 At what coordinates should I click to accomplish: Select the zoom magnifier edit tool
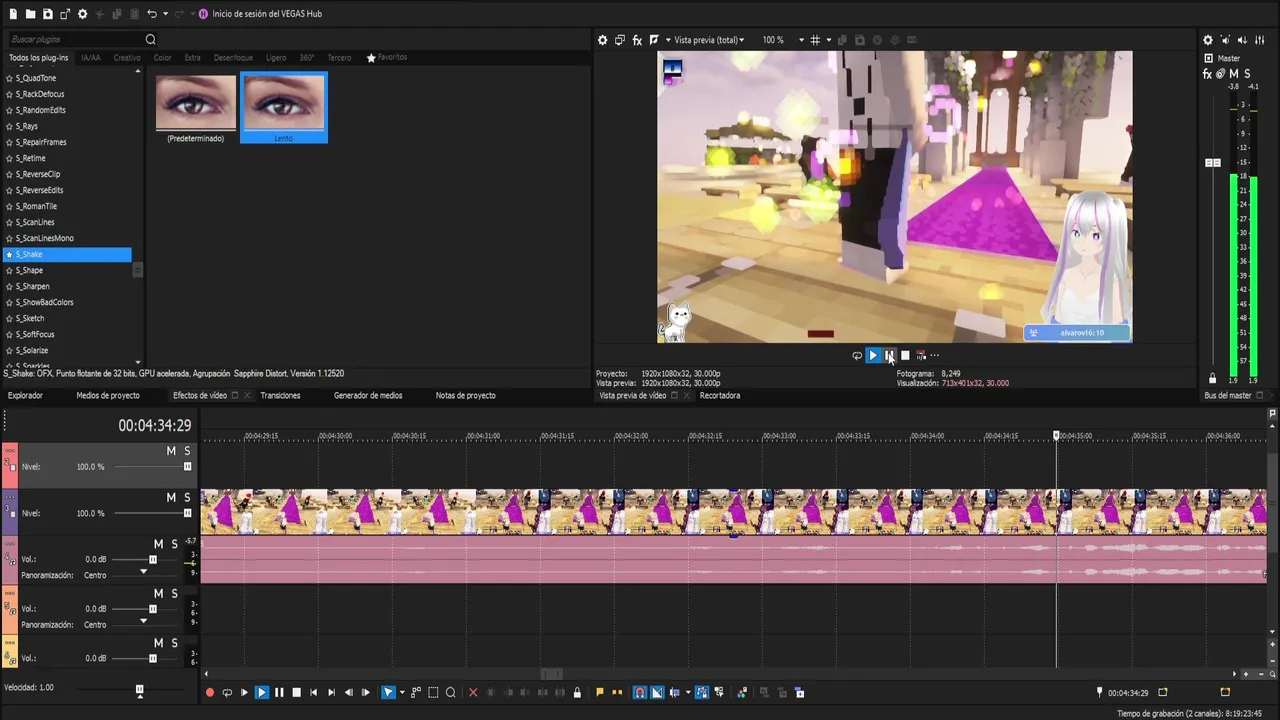coord(451,692)
